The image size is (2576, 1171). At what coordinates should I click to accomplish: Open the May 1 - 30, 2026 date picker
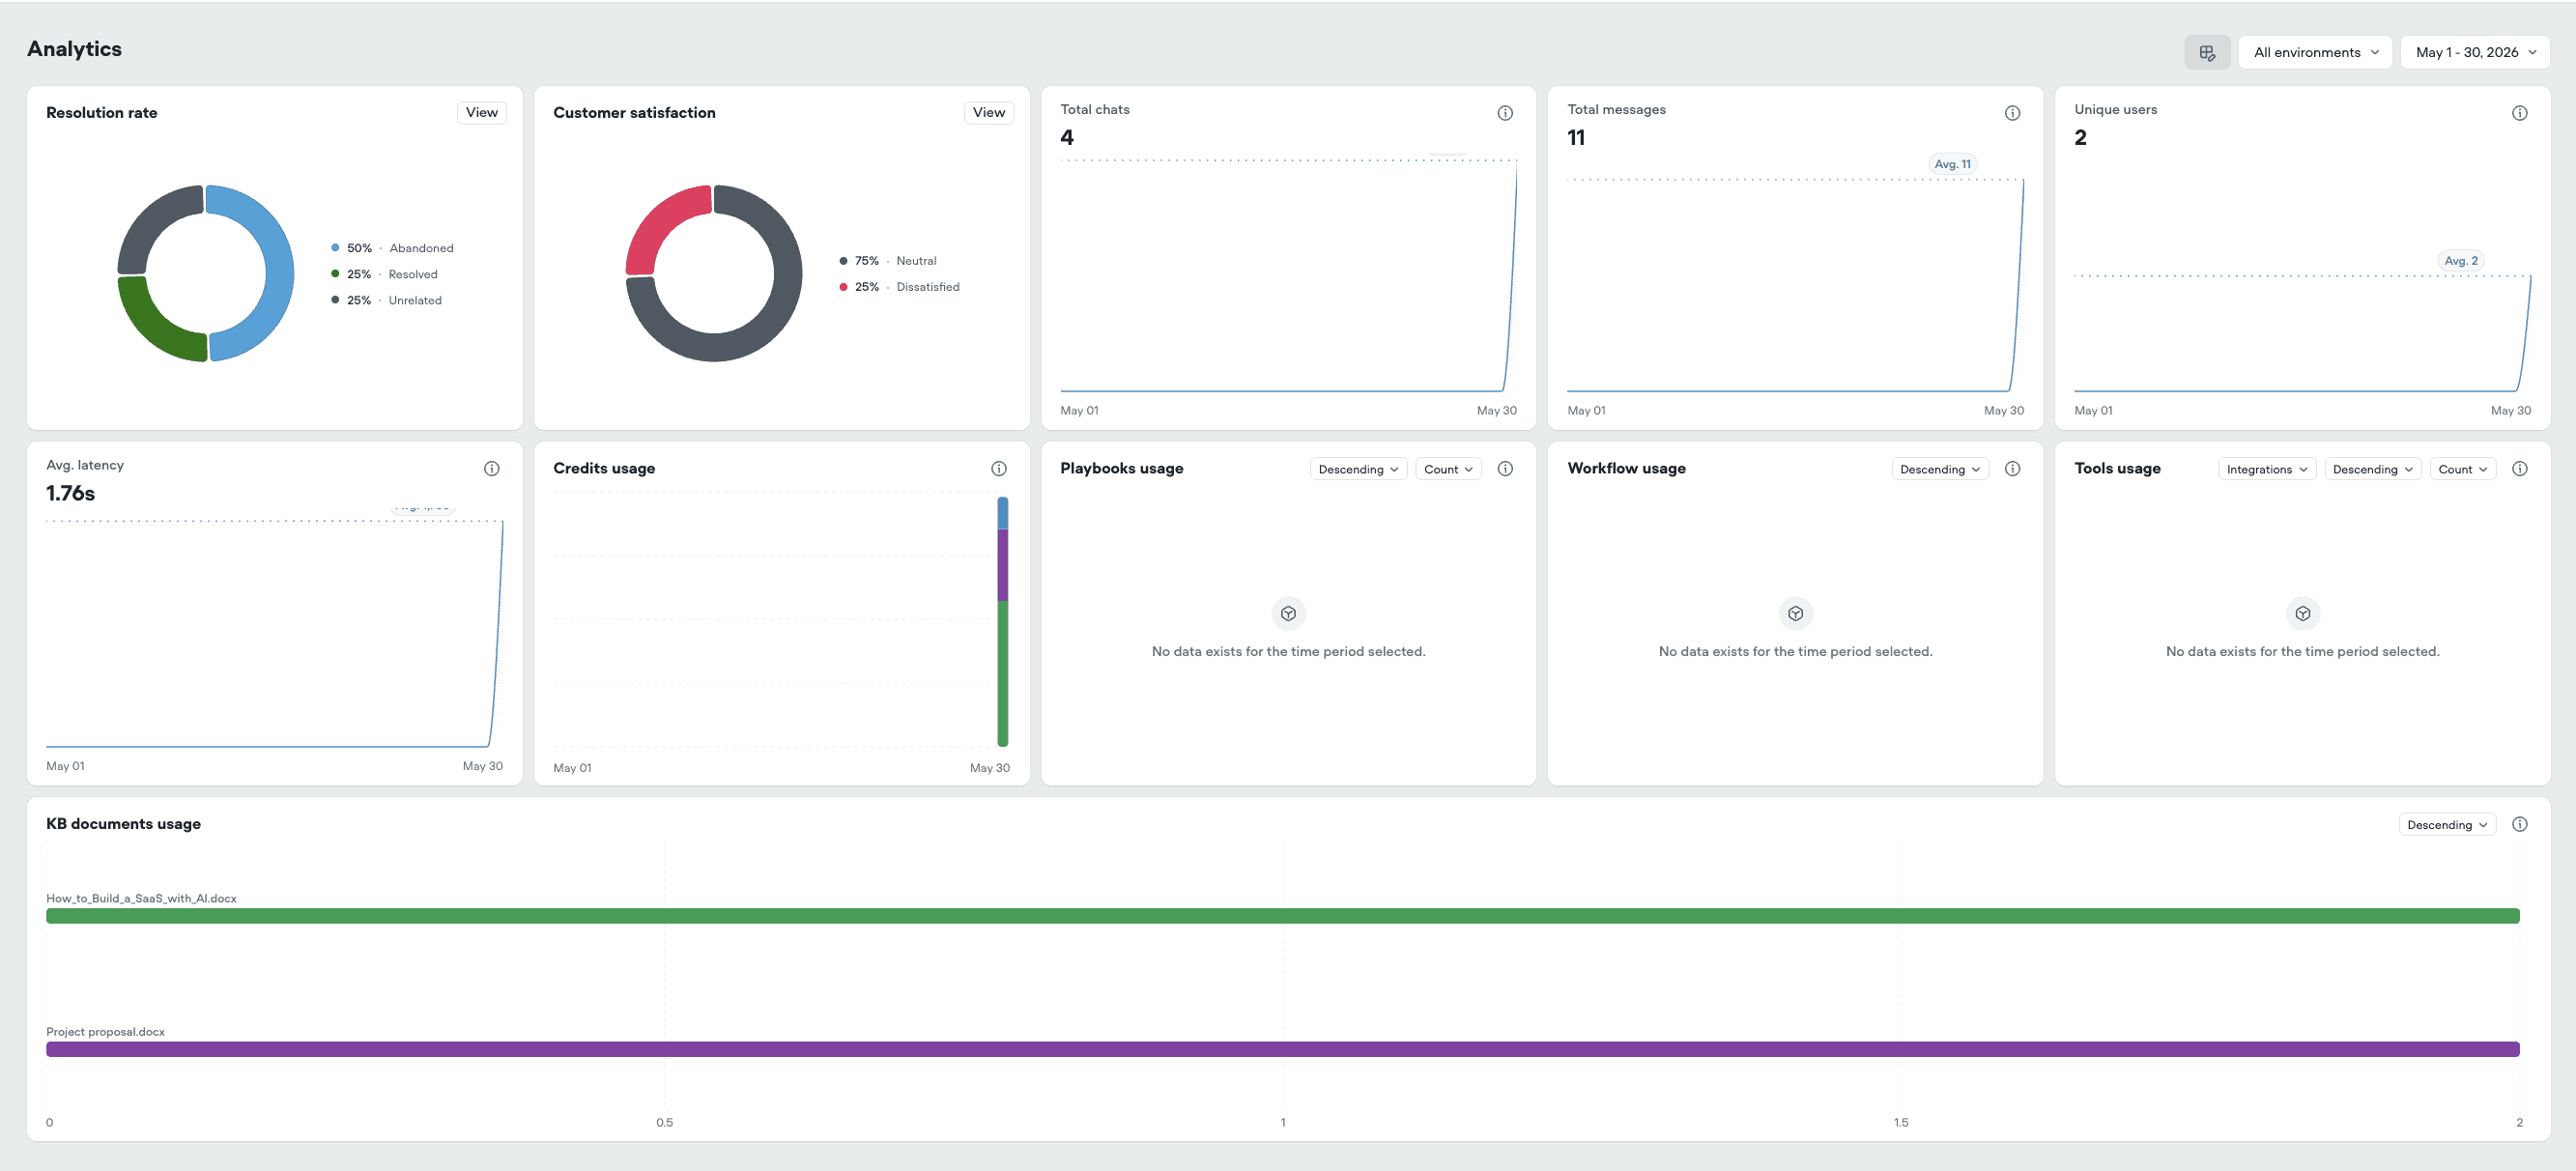pos(2475,52)
